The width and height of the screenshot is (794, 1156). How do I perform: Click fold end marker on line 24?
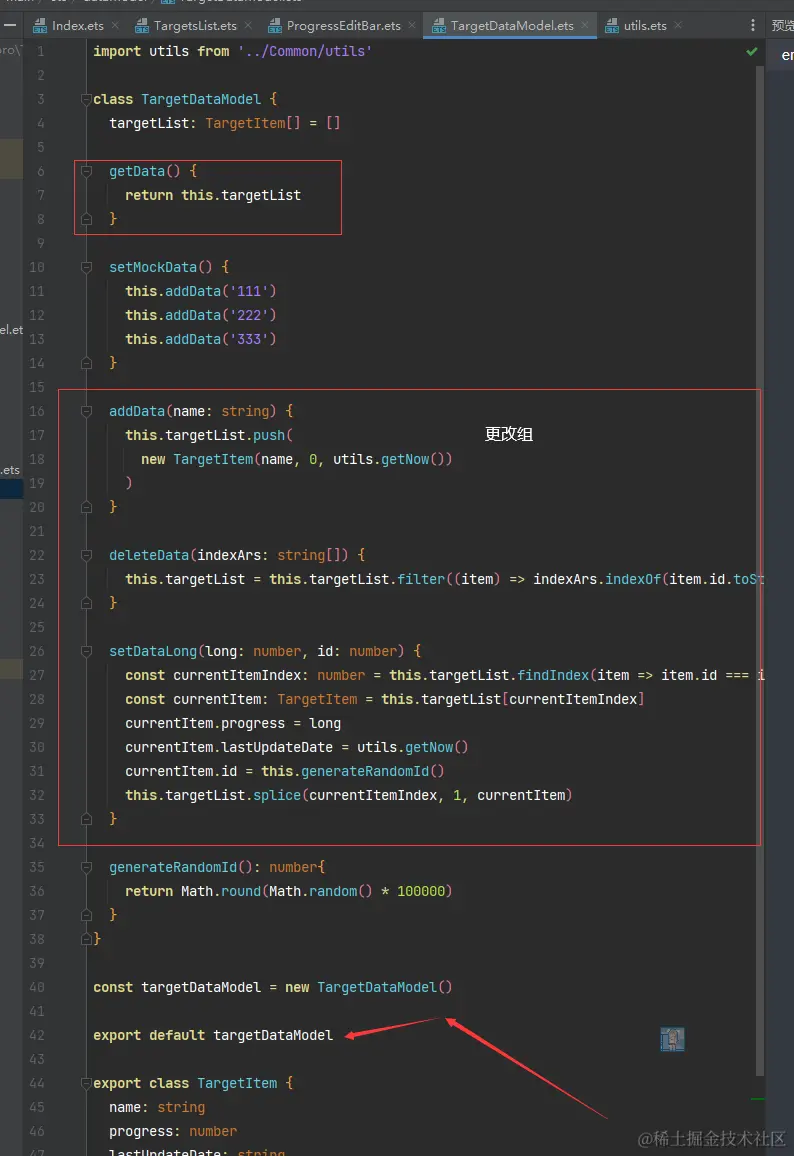[86, 603]
